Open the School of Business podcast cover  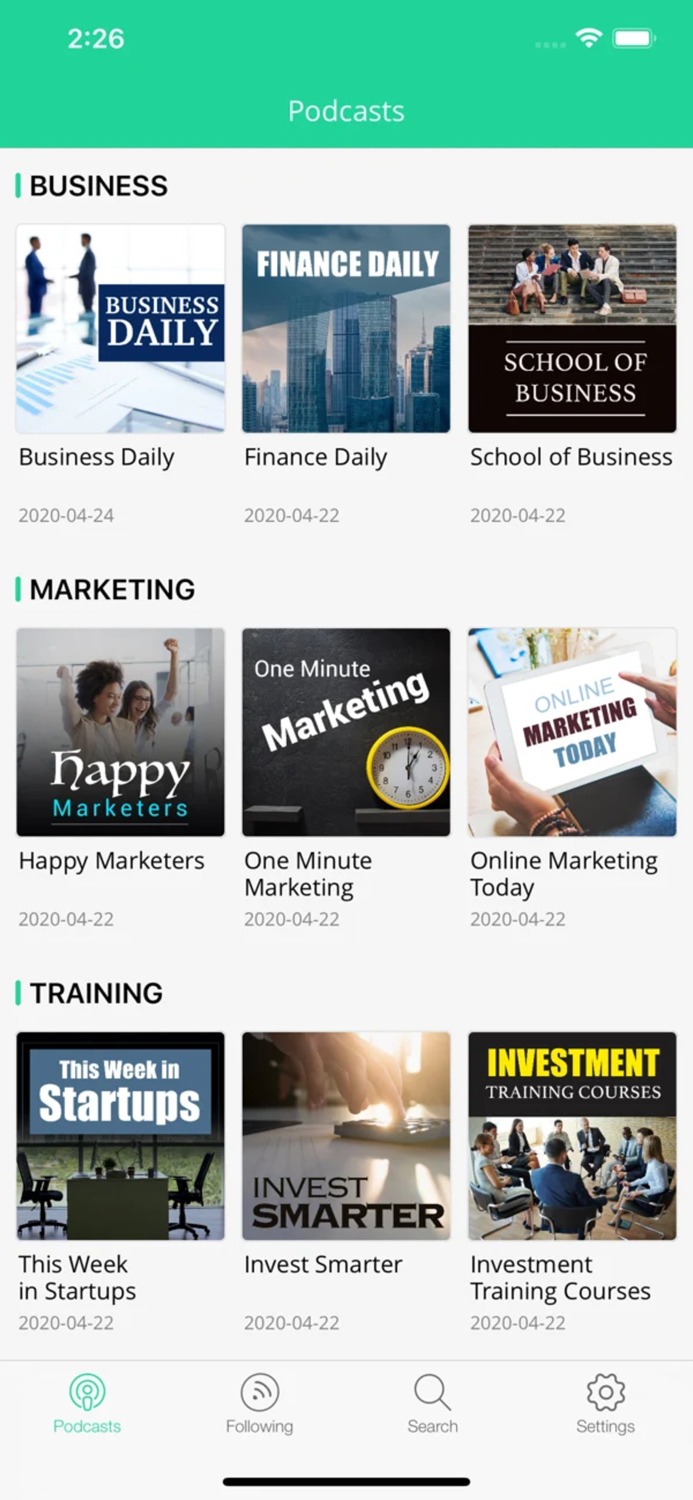(x=572, y=328)
